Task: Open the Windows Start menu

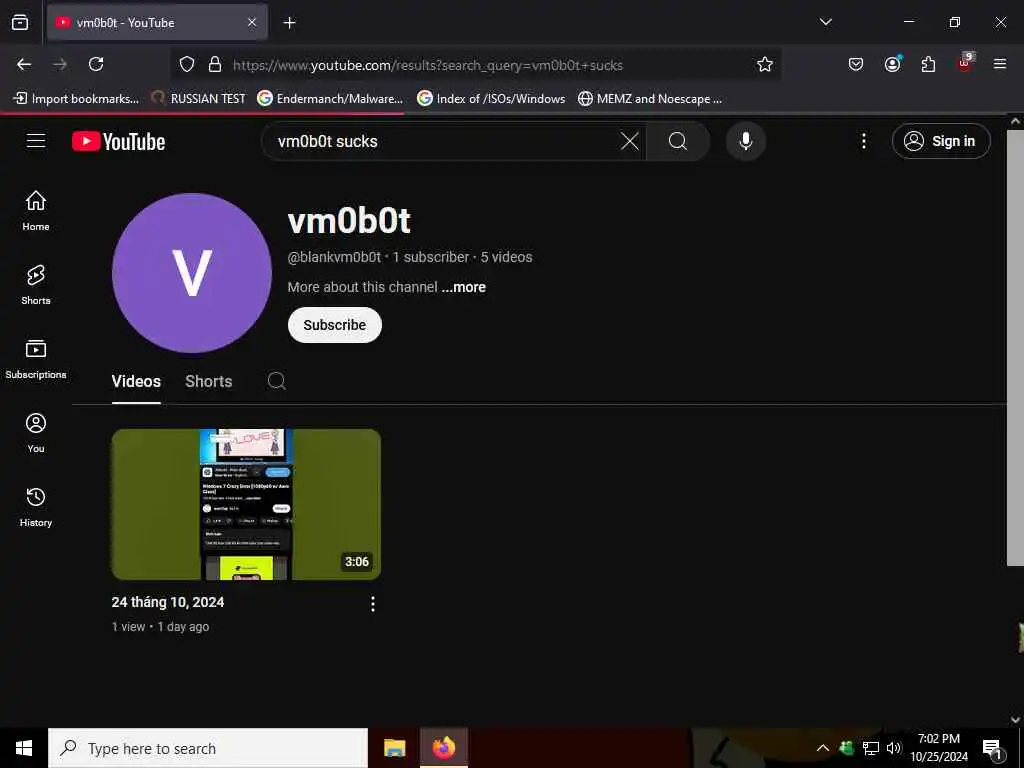Action: click(24, 748)
